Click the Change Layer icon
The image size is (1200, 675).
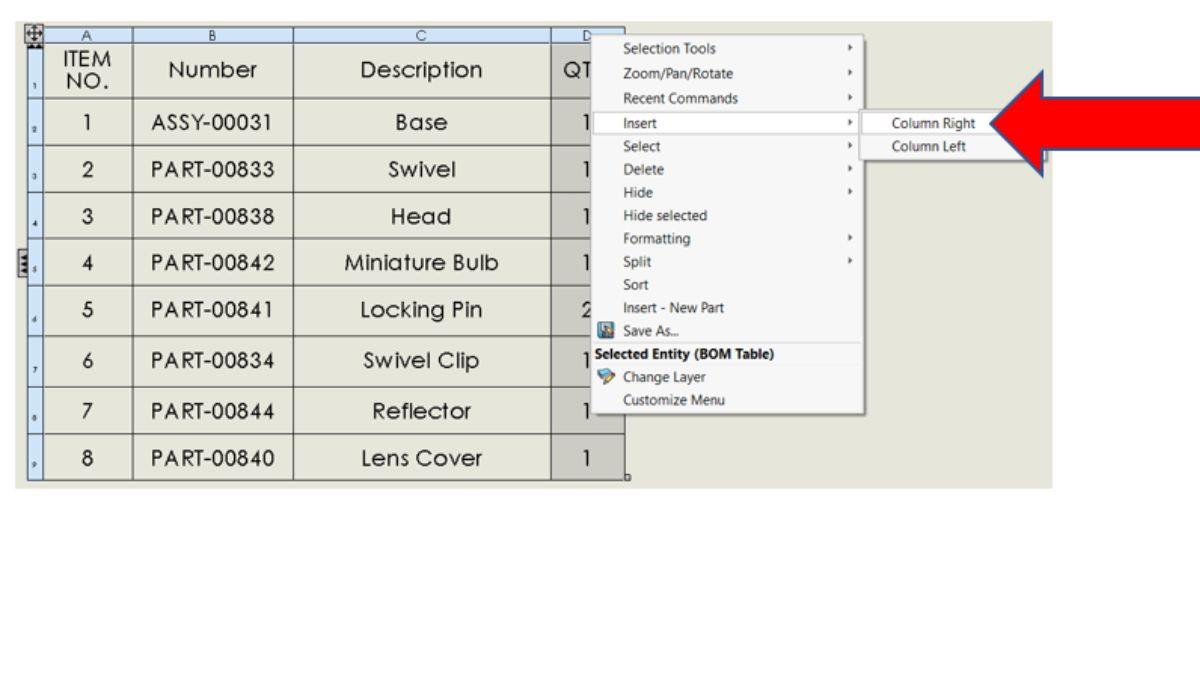[x=604, y=377]
